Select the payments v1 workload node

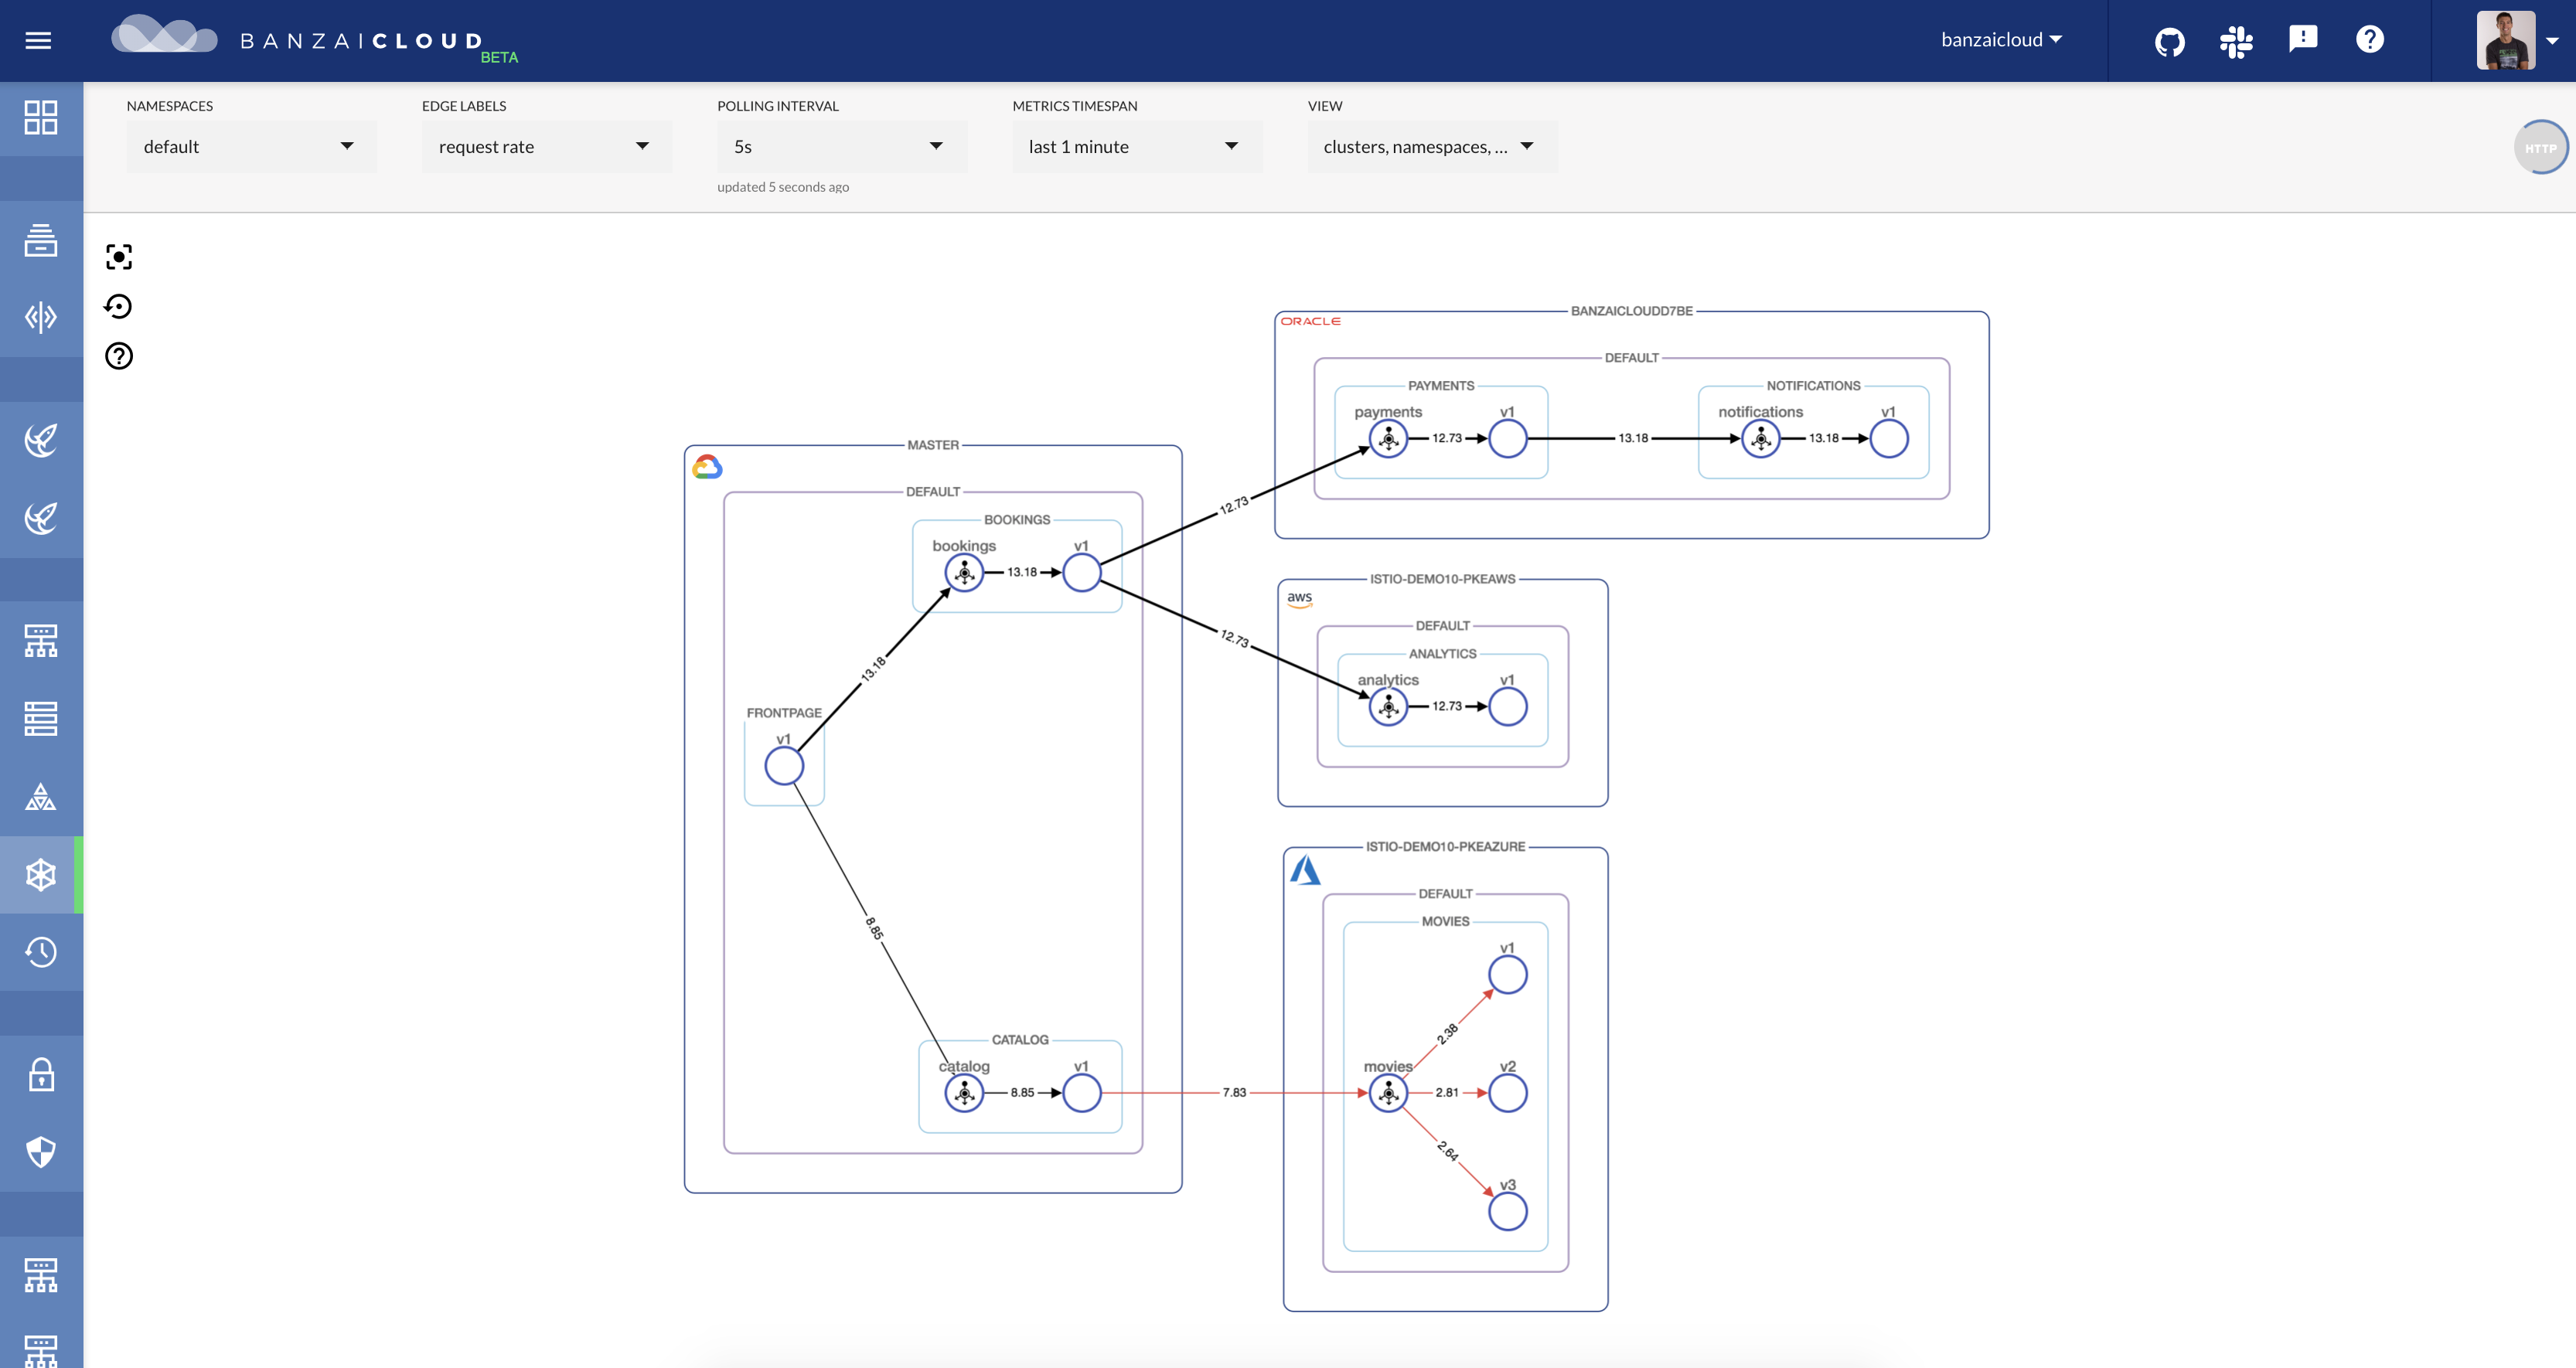[x=1507, y=439]
